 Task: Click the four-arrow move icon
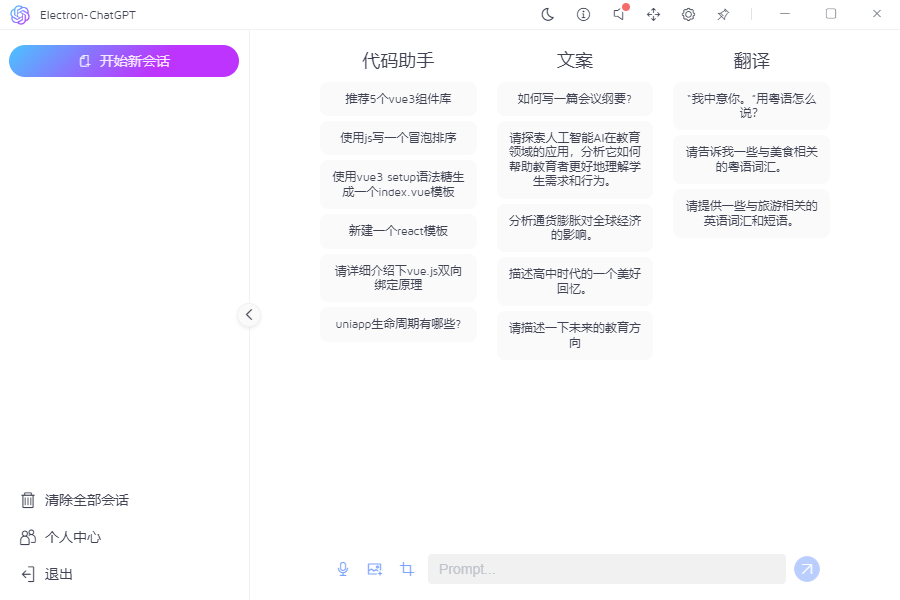coord(653,14)
